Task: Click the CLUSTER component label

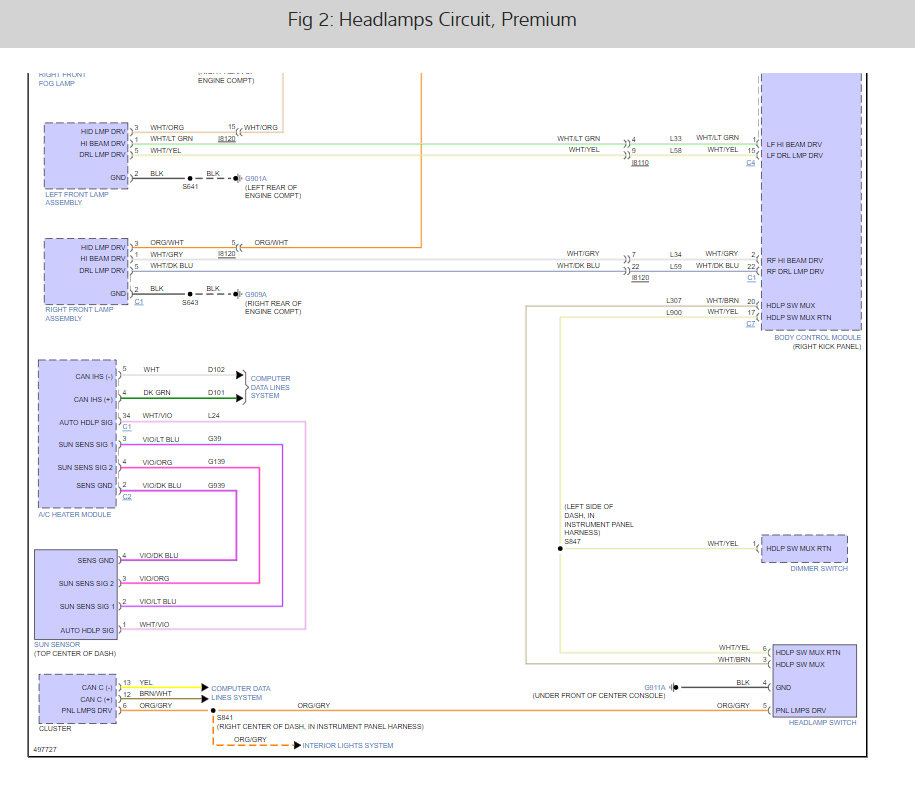Action: coord(55,729)
